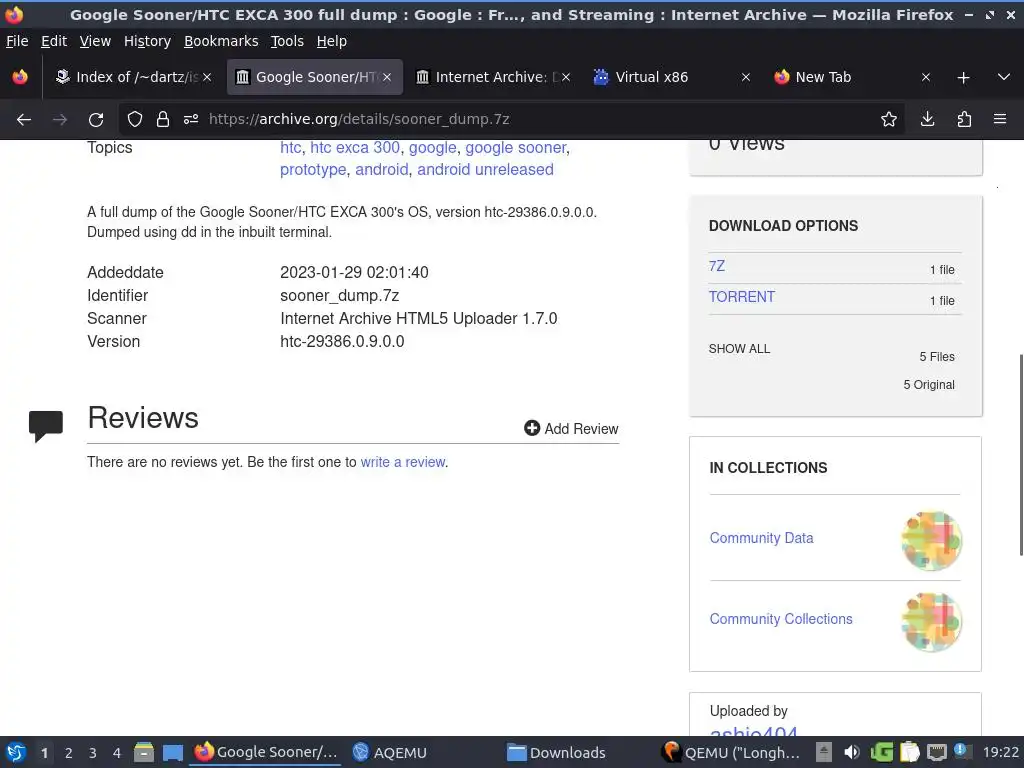Reload the current page
The height and width of the screenshot is (768, 1024).
tap(96, 120)
